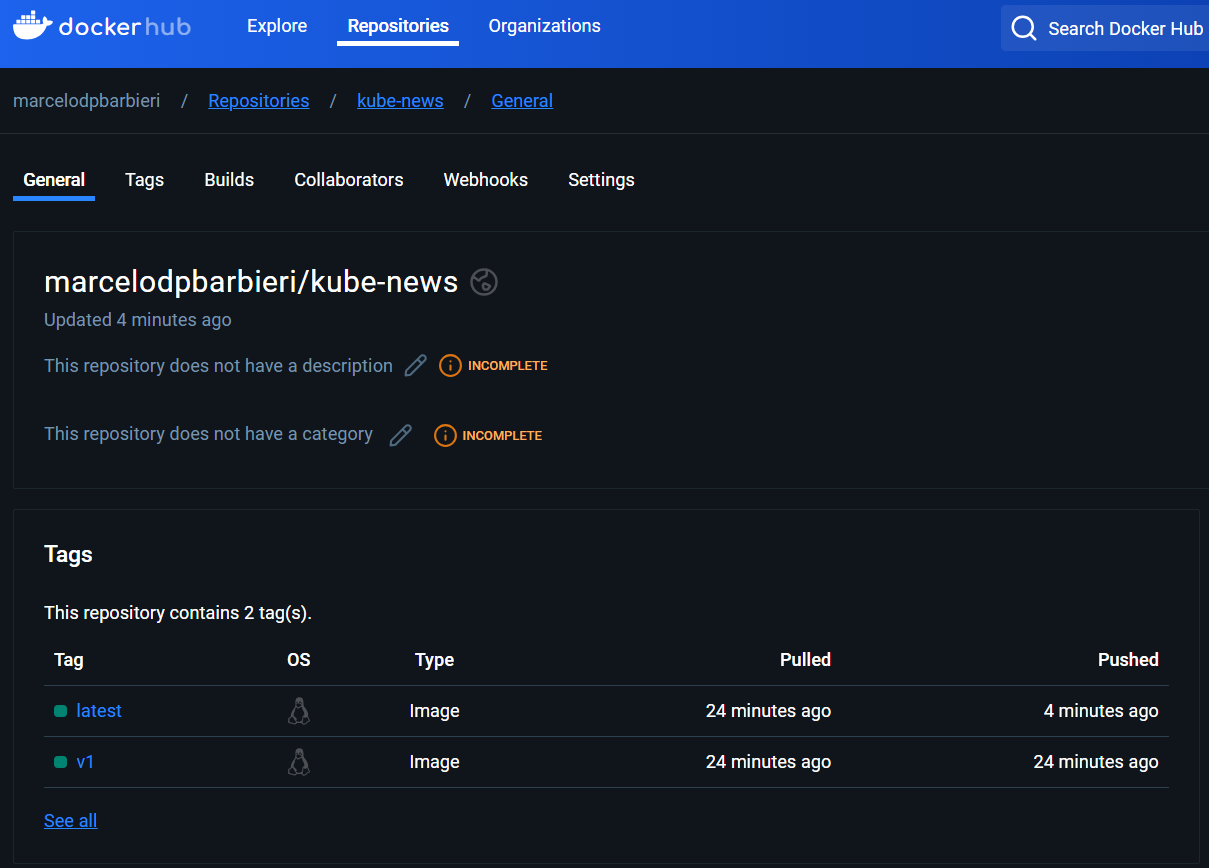Viewport: 1209px width, 868px height.
Task: Edit repository description pencil icon
Action: tap(415, 366)
